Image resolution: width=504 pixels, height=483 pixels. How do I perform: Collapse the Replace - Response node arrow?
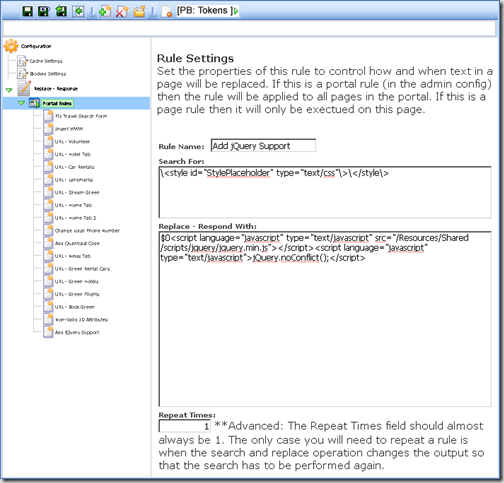coord(9,89)
